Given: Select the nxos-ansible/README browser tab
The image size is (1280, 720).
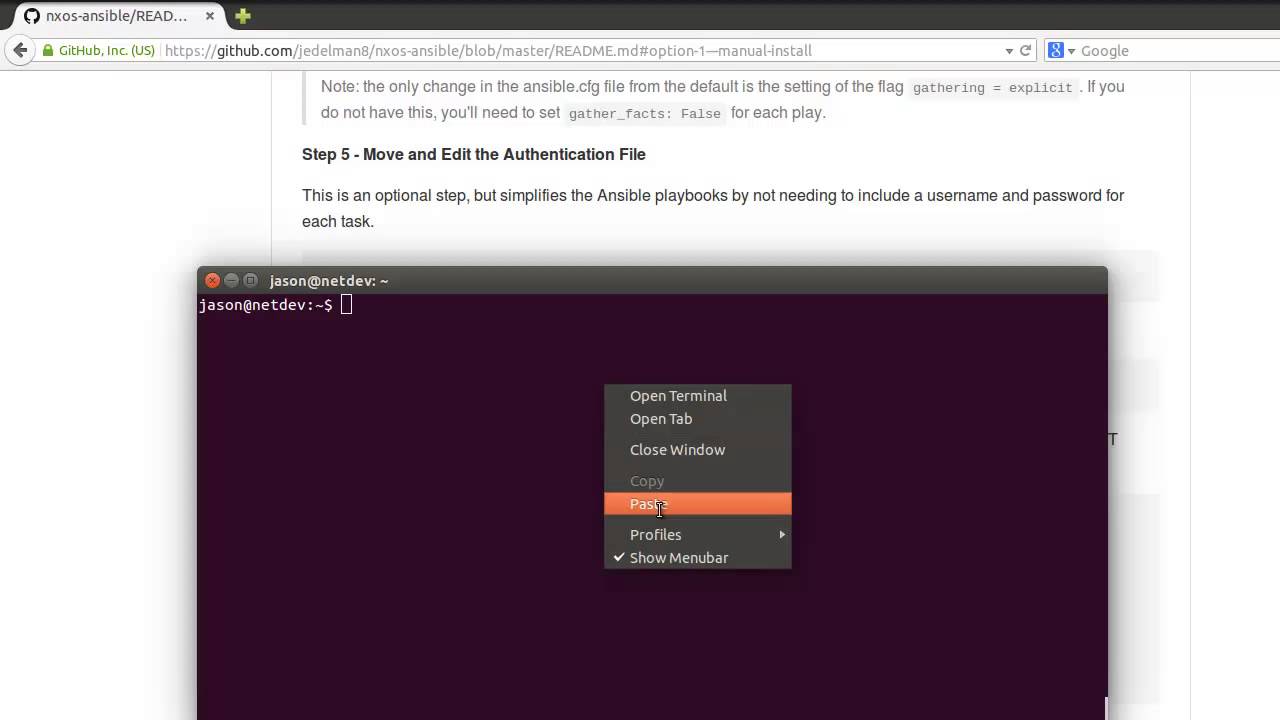Looking at the screenshot, I should click(117, 16).
